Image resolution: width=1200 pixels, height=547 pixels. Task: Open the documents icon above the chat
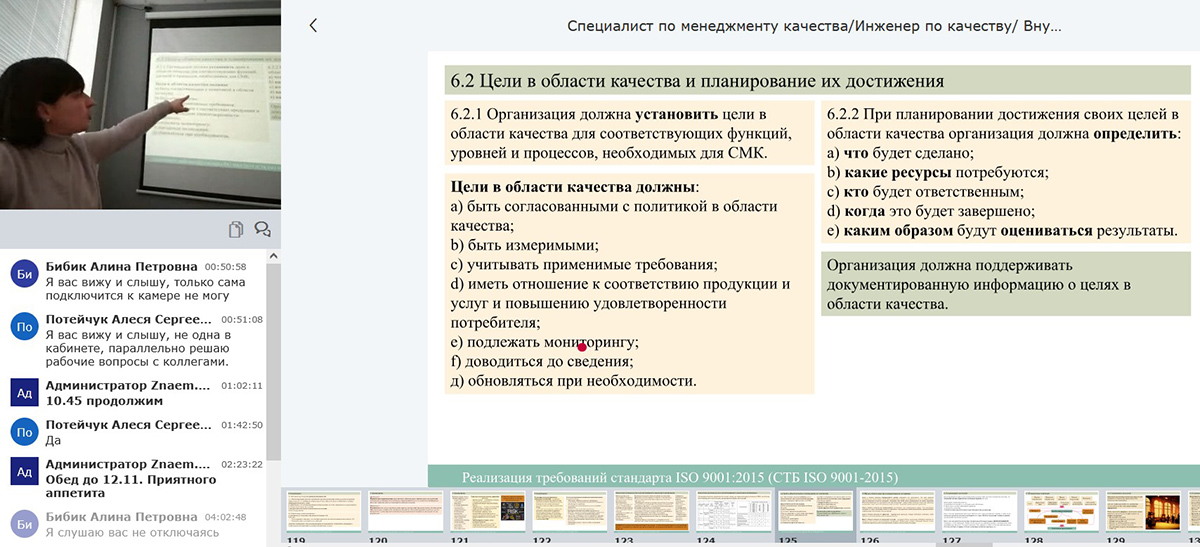click(x=236, y=229)
